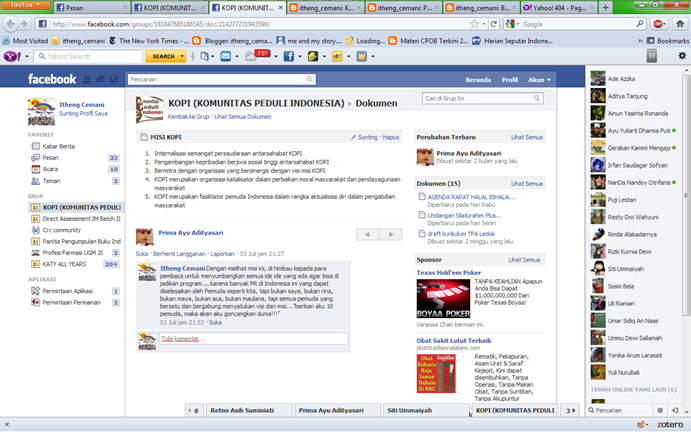Expand chat tabs right arrow showing 3
The height and width of the screenshot is (432, 691).
570,410
